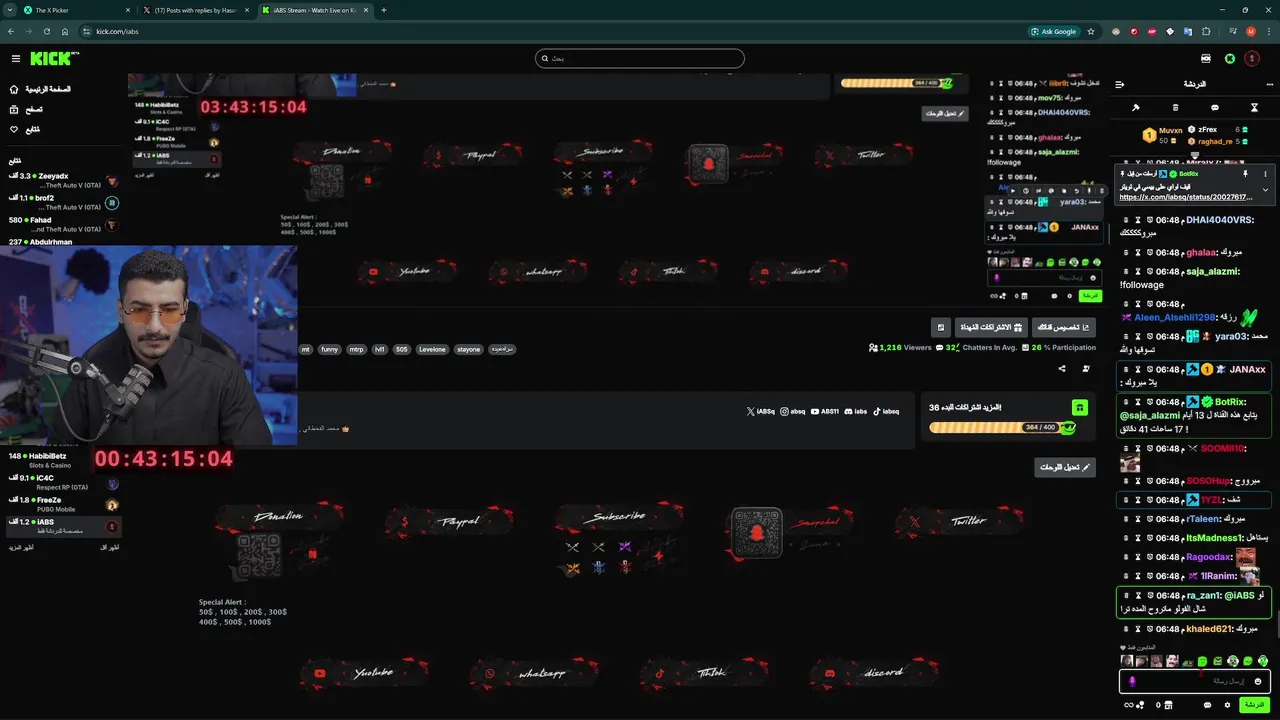Open the user profile avatar menu
This screenshot has width=1280, height=720.
(x=1252, y=59)
